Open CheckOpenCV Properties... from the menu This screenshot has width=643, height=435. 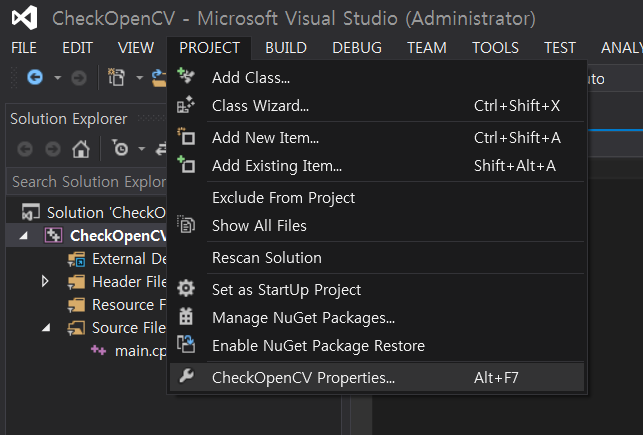(x=377, y=377)
